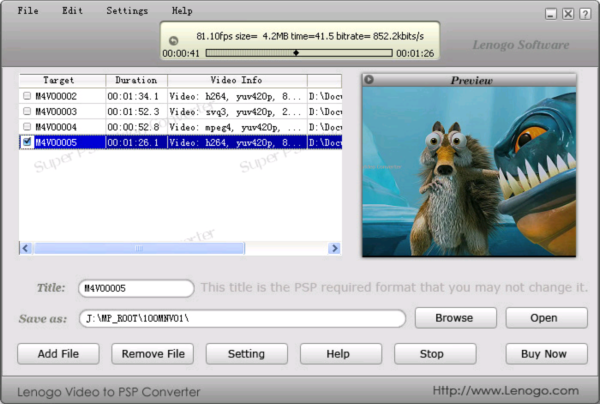Image resolution: width=600 pixels, height=404 pixels.
Task: Click the Add File button
Action: click(58, 354)
